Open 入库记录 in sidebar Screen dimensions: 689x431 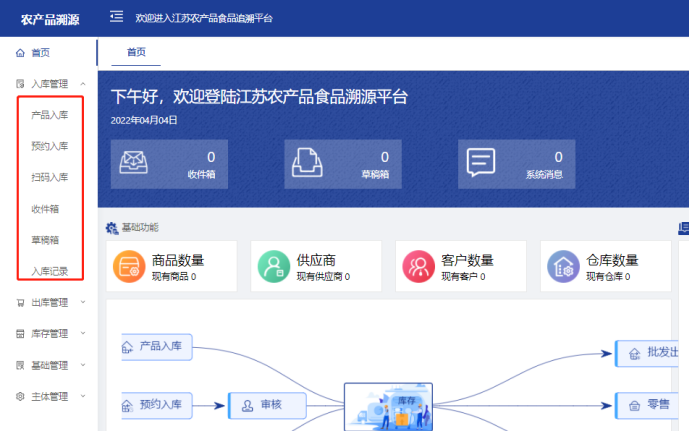(50, 271)
